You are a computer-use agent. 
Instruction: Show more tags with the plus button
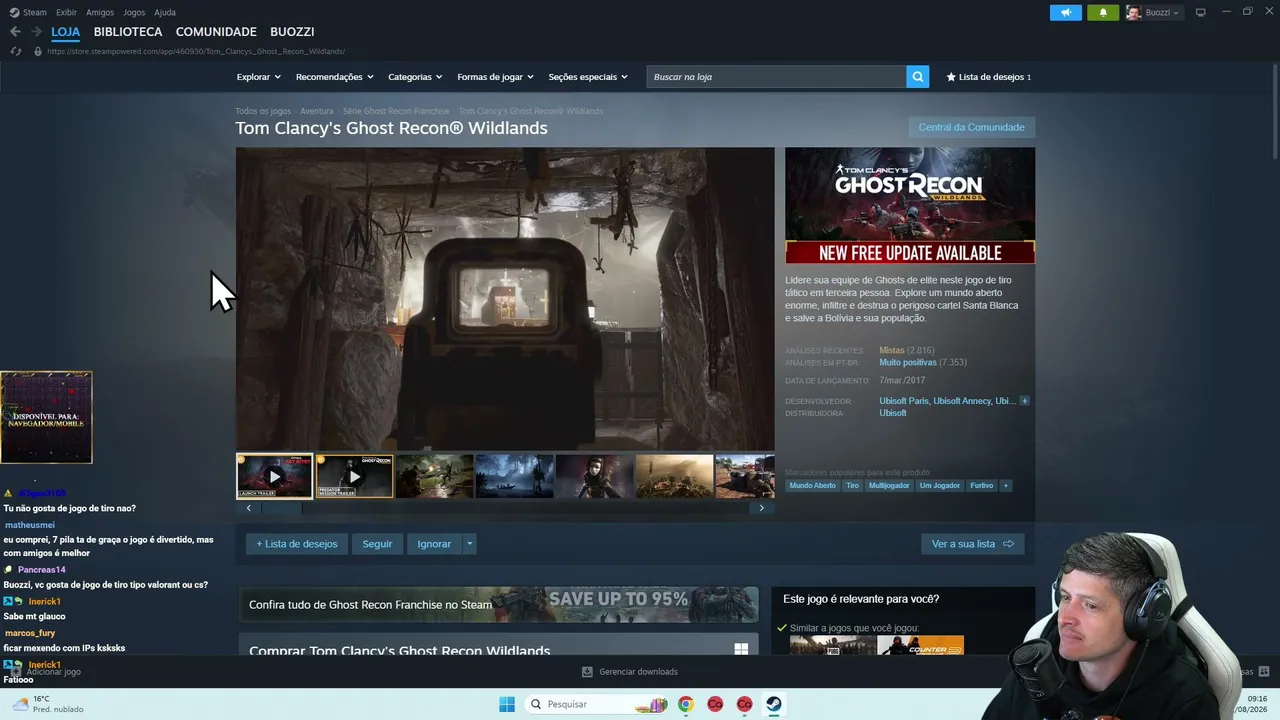1005,486
